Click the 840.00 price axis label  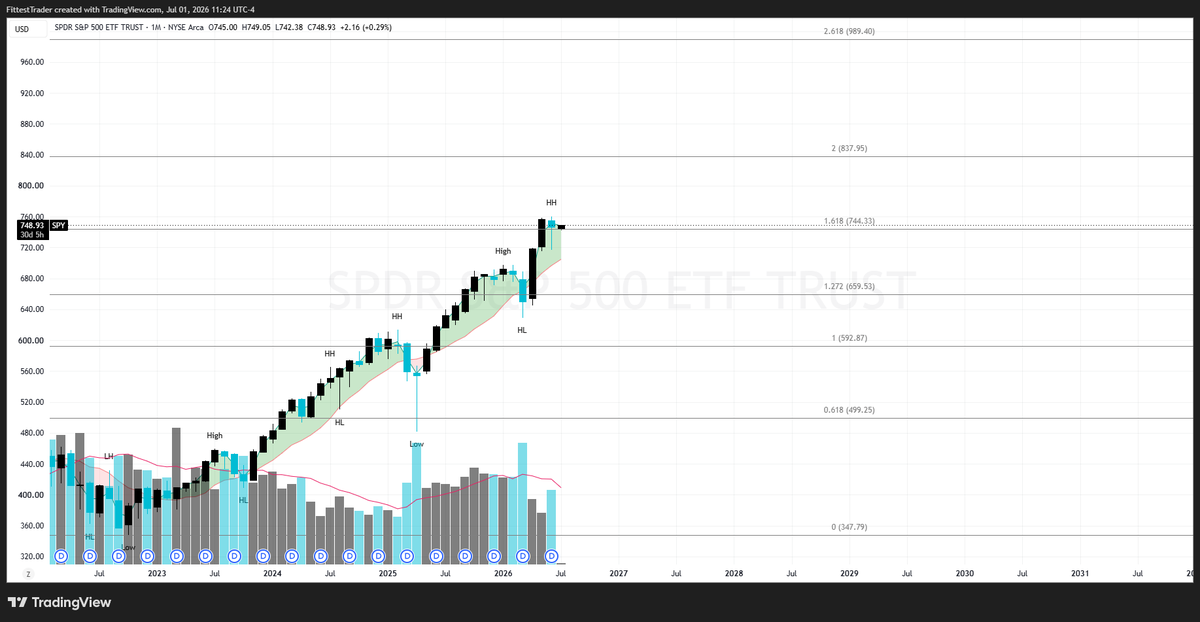point(33,155)
